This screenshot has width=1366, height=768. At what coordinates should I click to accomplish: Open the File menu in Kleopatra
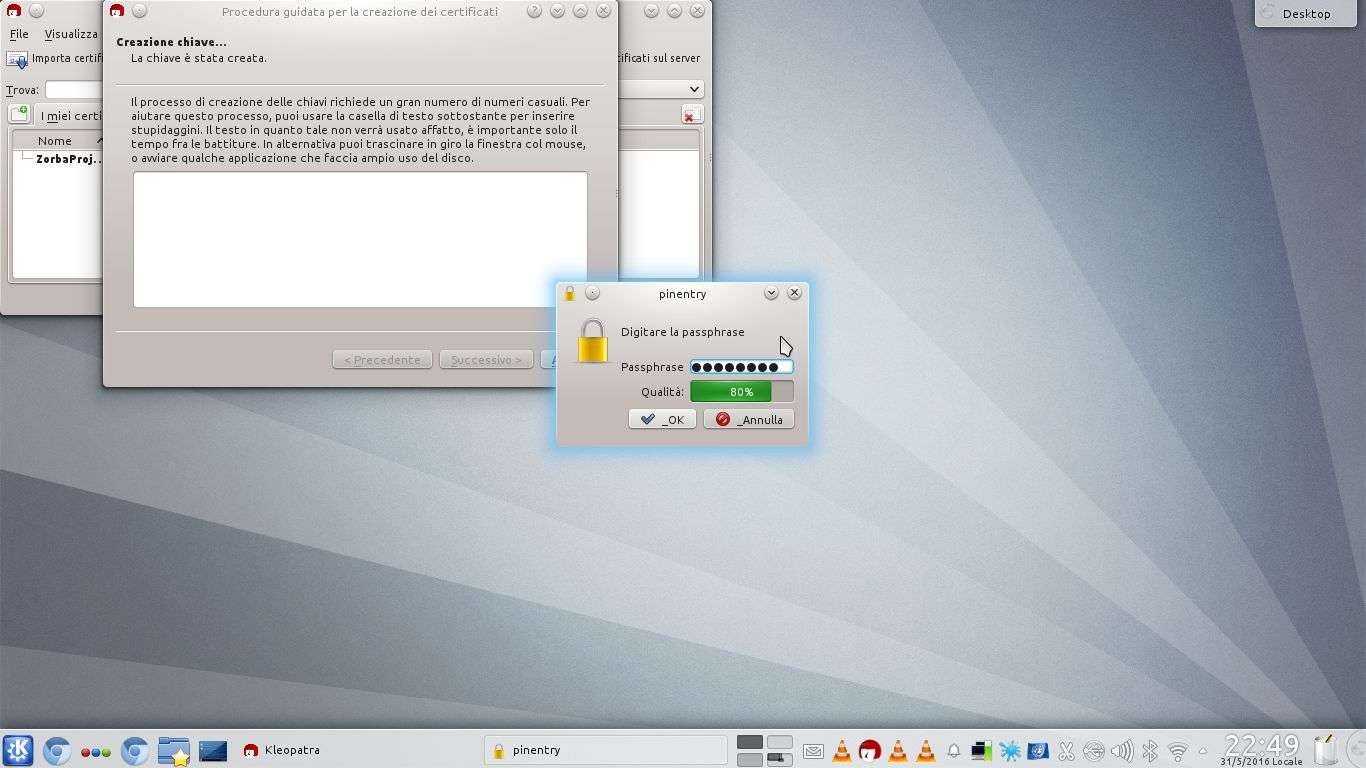19,34
